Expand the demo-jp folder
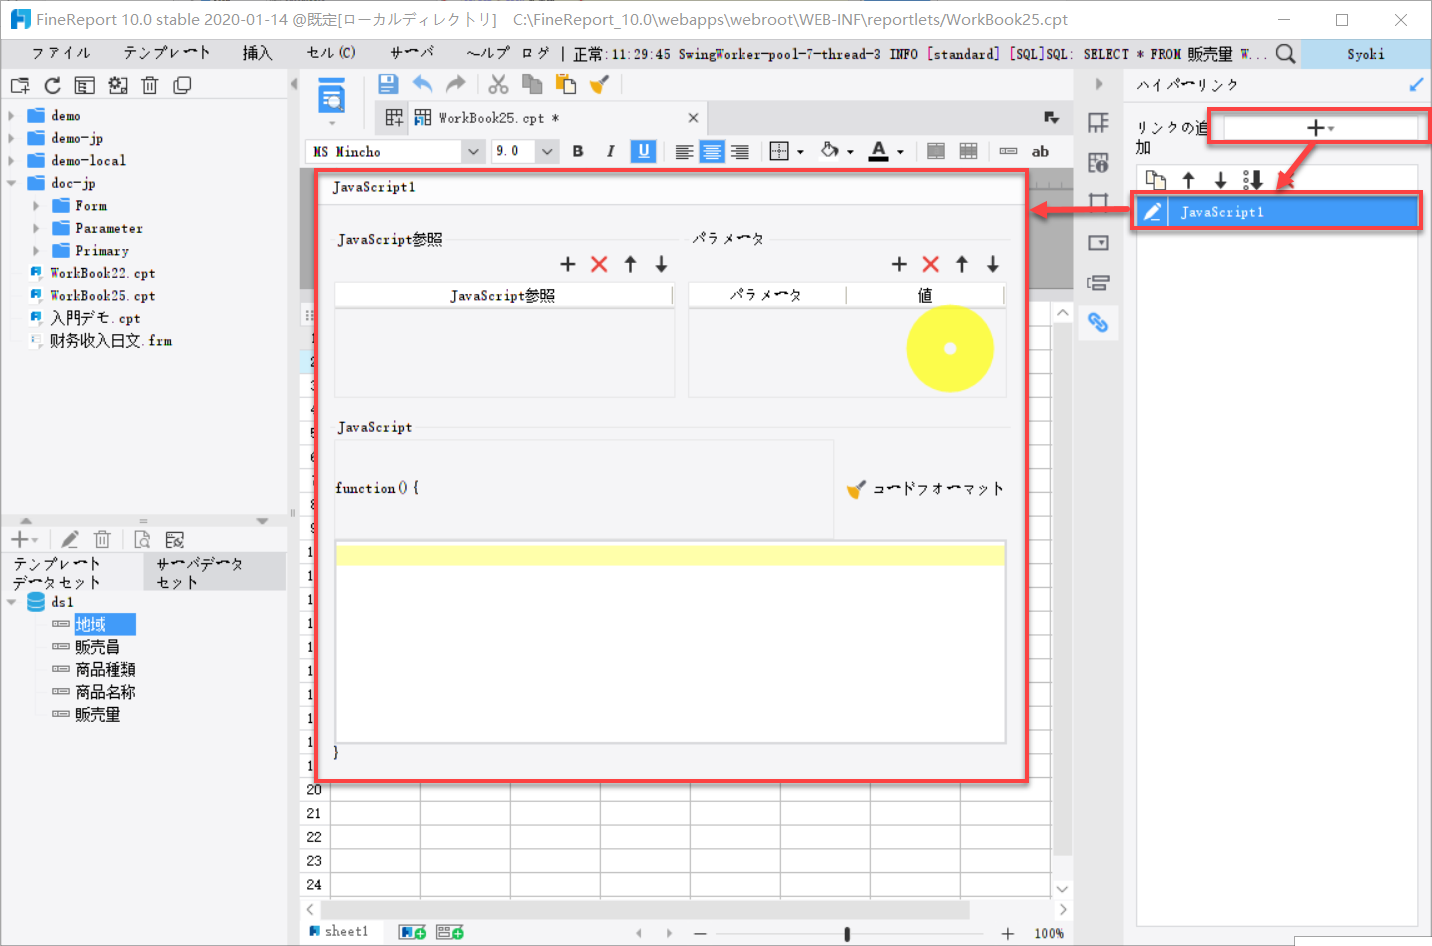Screen dimensions: 1432x946 (x=11, y=138)
